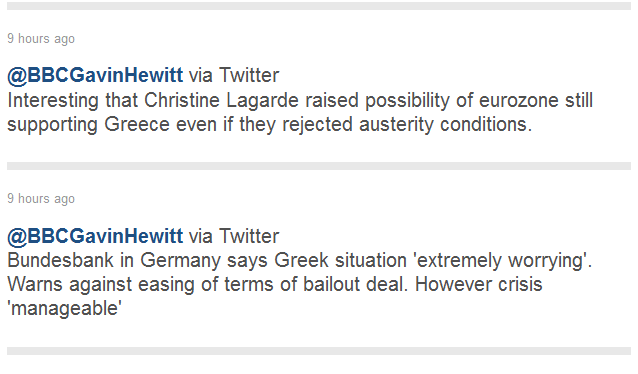Screen dimensions: 638x374
Task: Click the gray divider between the two tweets
Action: pyautogui.click(x=319, y=166)
